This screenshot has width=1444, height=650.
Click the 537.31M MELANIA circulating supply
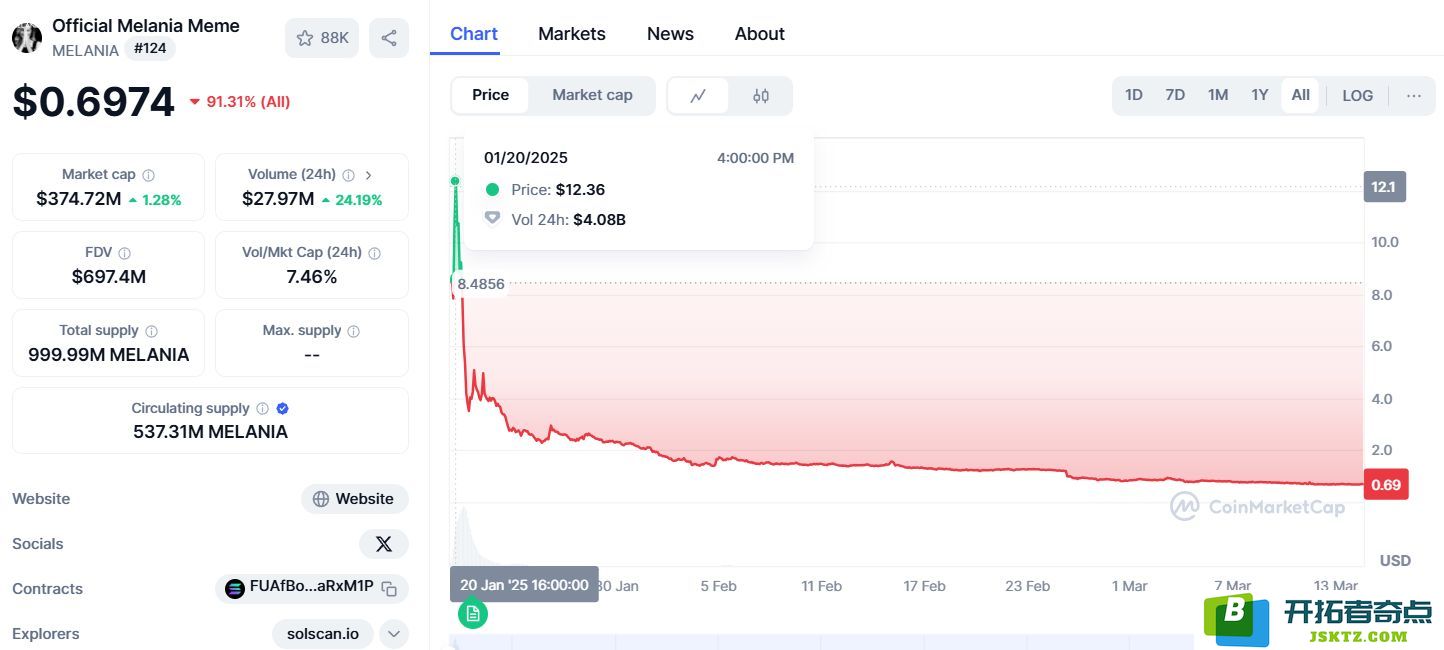pyautogui.click(x=210, y=432)
